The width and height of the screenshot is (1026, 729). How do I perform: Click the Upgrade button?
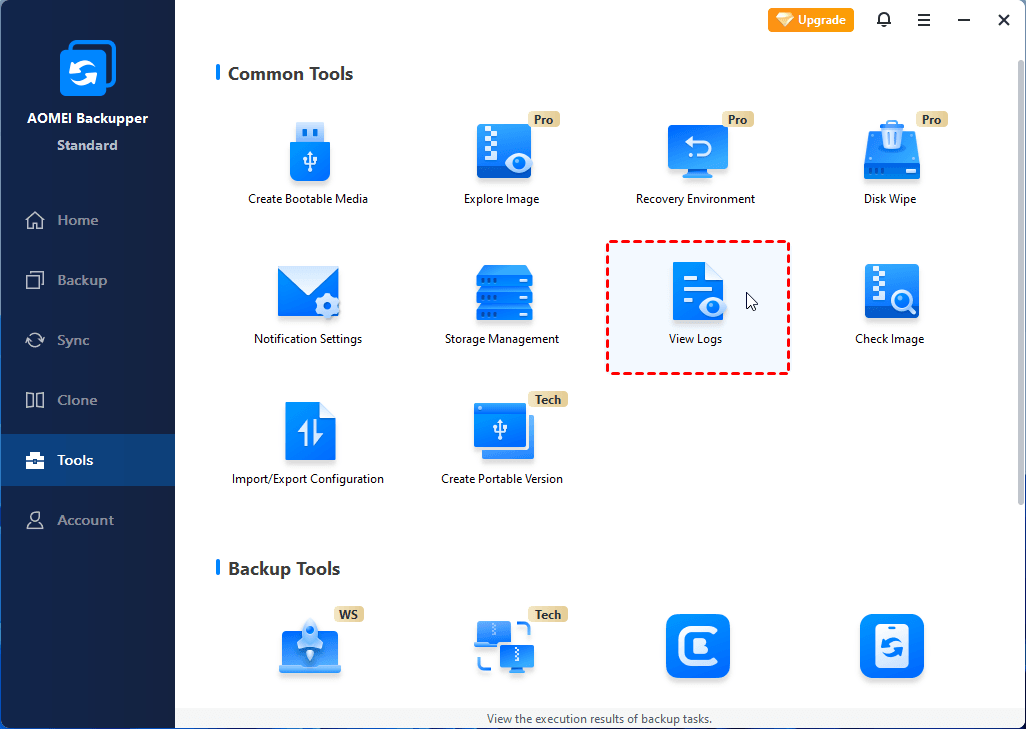tap(811, 20)
